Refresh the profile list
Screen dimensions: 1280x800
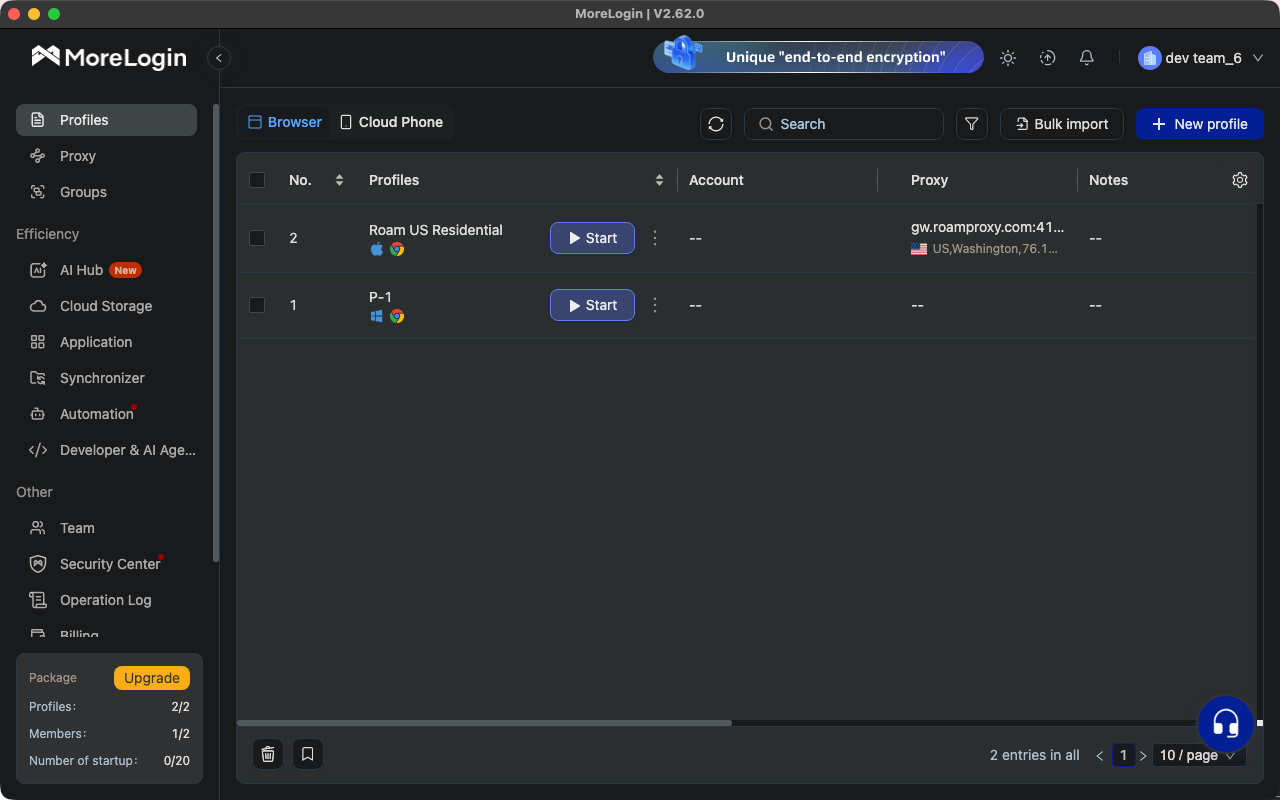point(716,124)
